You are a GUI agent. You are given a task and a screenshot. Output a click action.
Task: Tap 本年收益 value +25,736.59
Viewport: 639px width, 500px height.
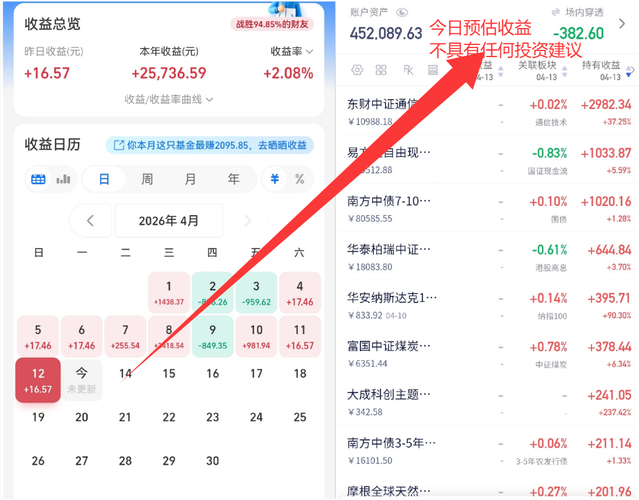(x=169, y=73)
